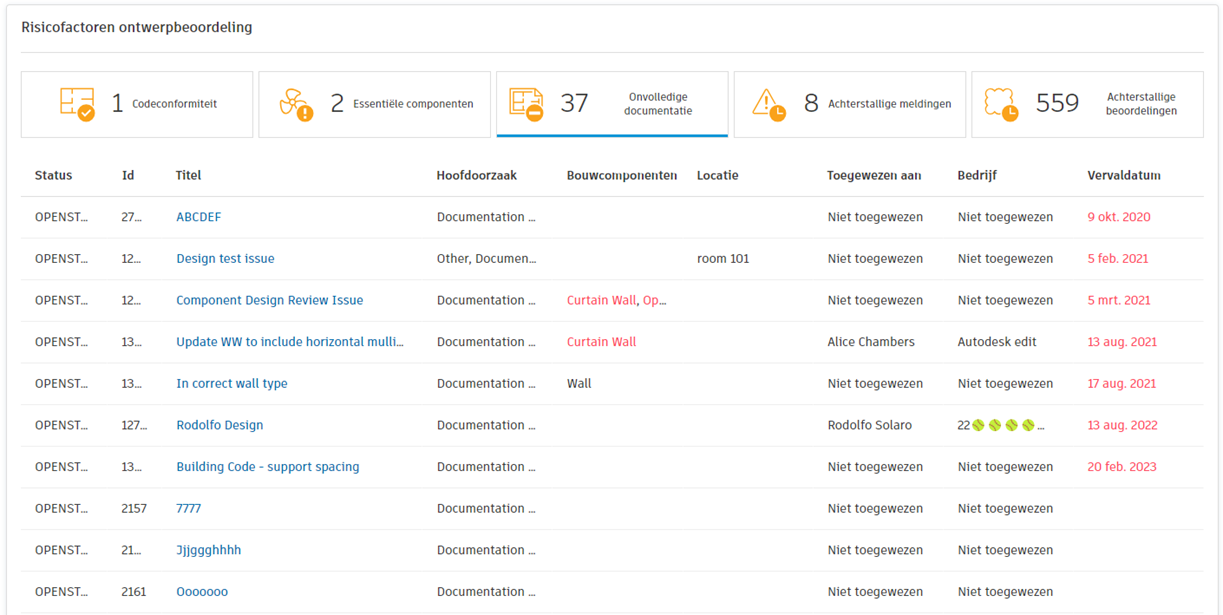Click the due date 13 aug. 2022
This screenshot has width=1223, height=615.
1123,425
